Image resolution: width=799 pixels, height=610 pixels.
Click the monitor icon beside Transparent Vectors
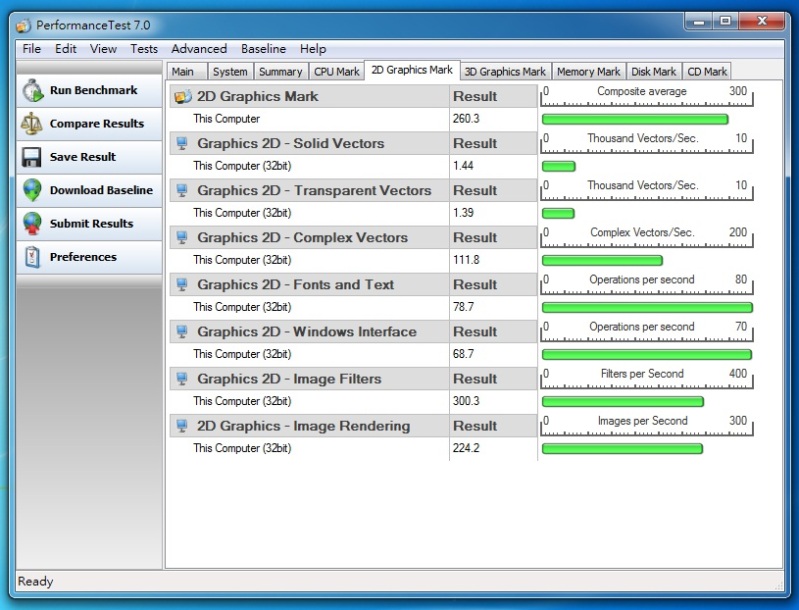[182, 191]
